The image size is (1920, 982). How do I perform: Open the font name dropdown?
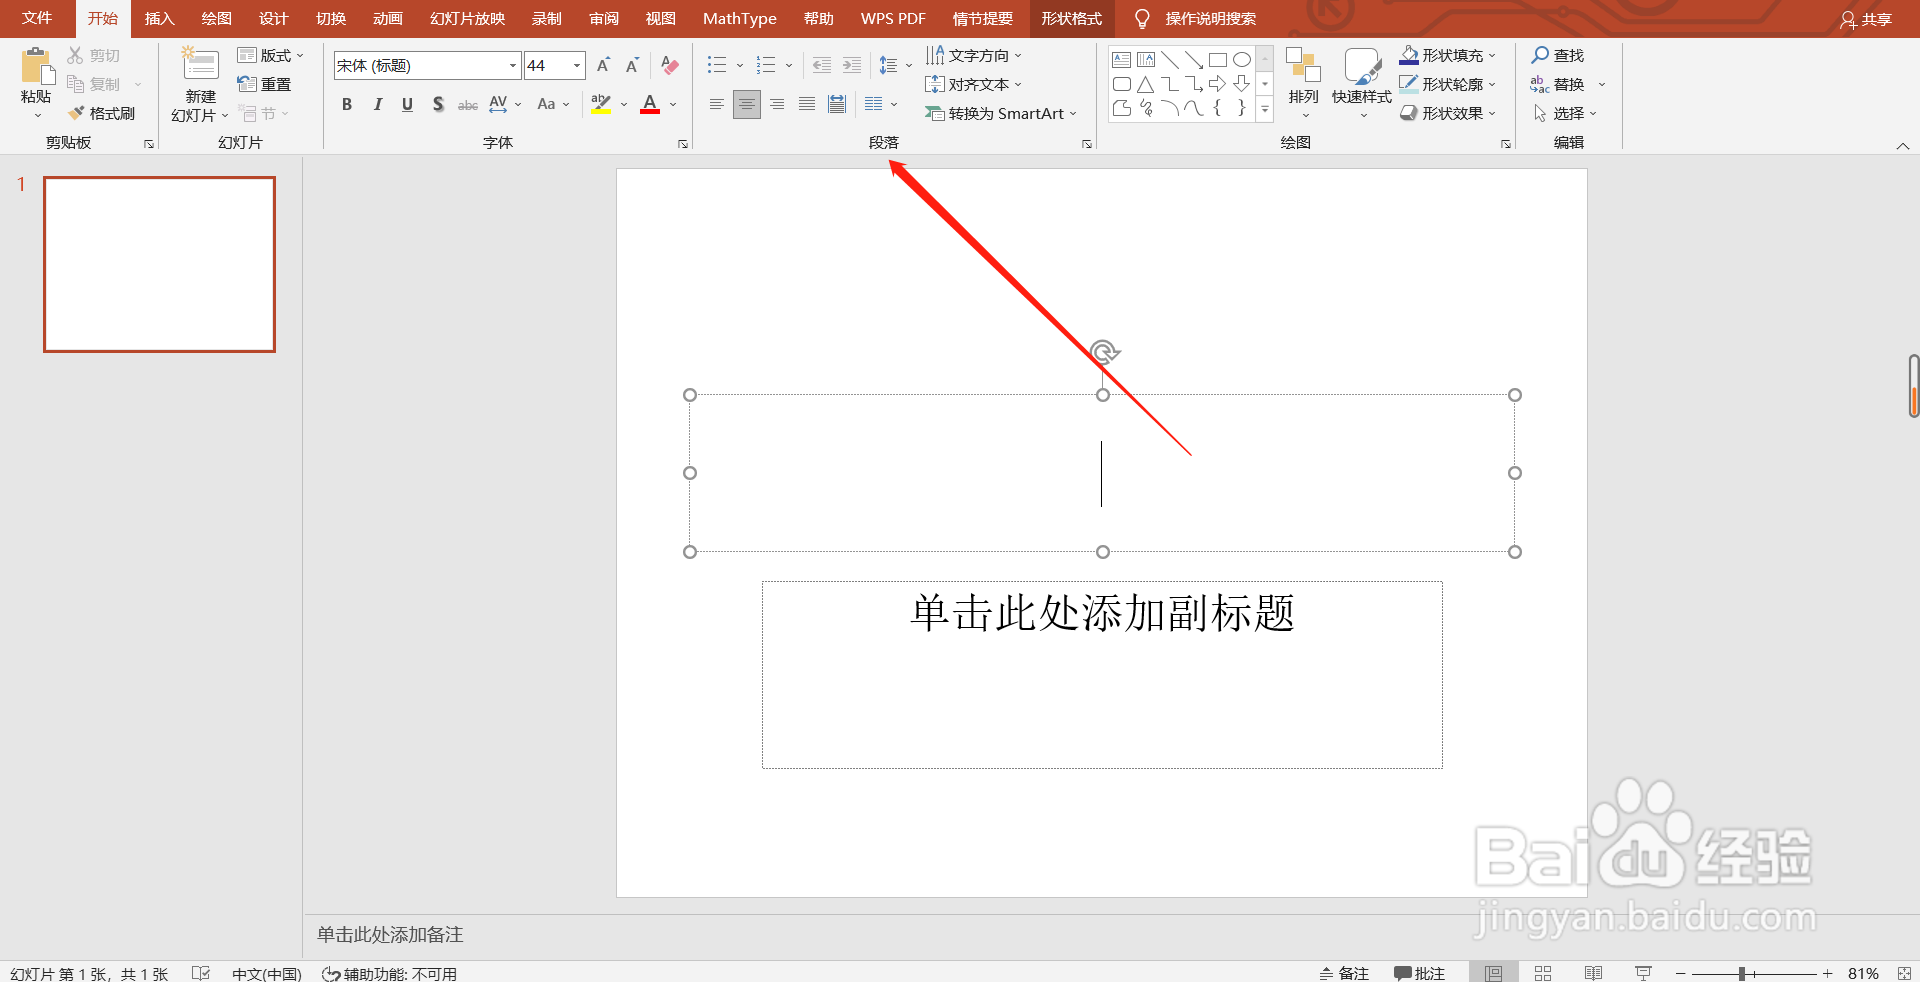click(511, 65)
